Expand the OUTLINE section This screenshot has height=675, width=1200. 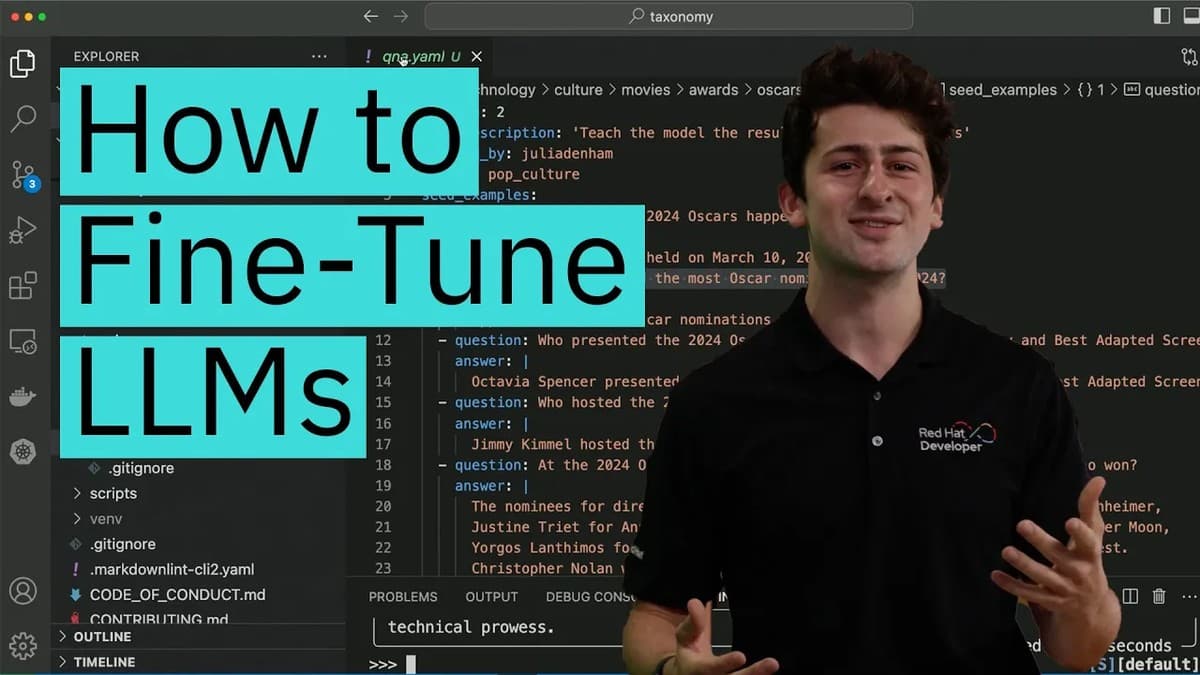103,637
